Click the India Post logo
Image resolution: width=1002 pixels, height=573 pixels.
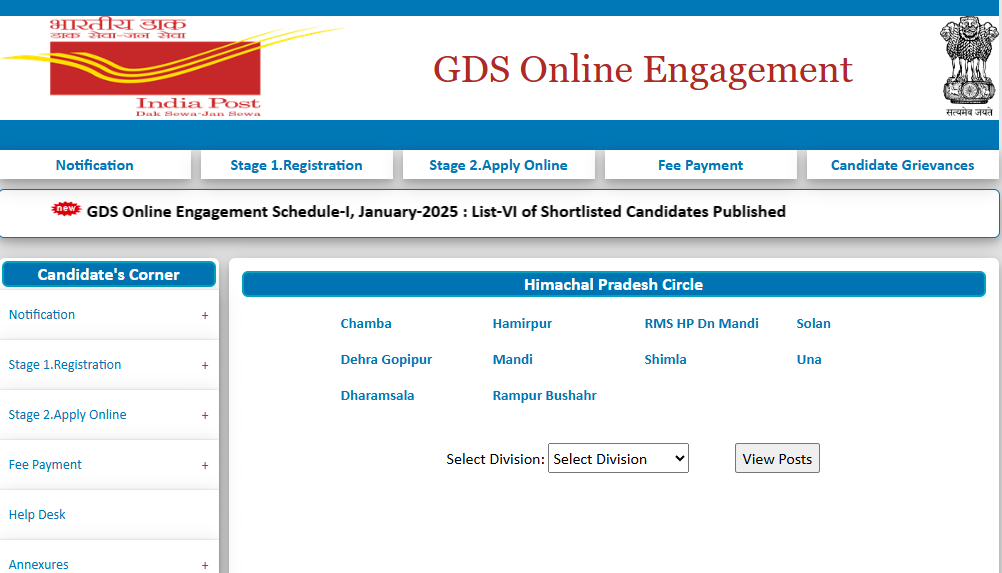pyautogui.click(x=155, y=68)
